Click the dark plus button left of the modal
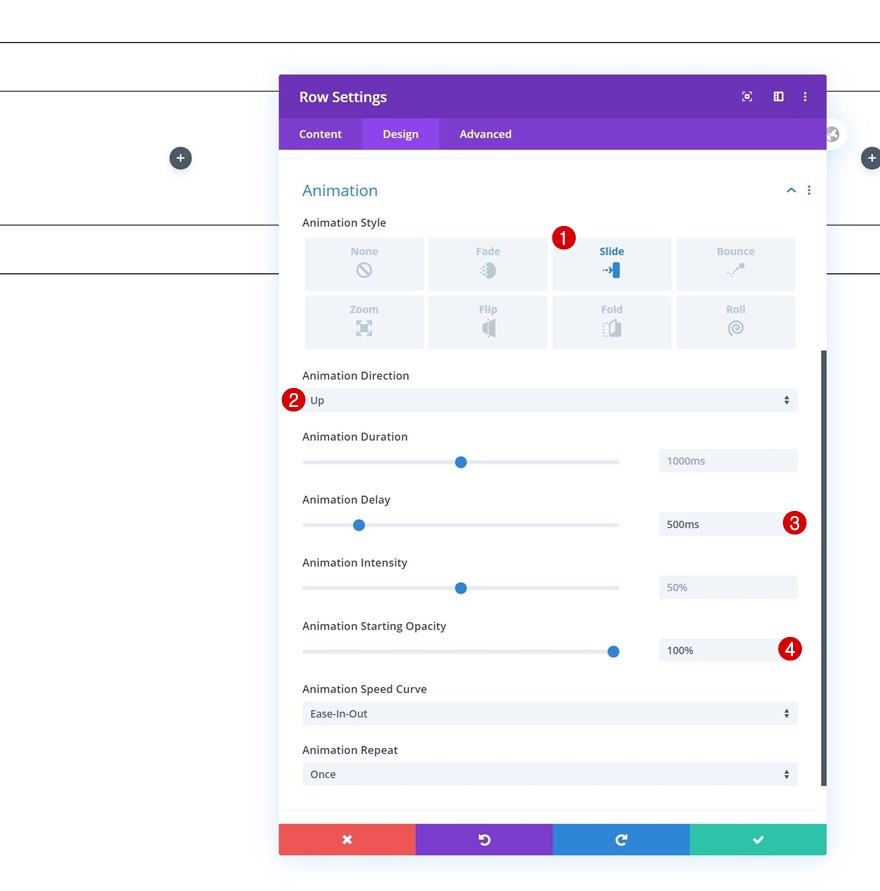880x891 pixels. coord(181,158)
